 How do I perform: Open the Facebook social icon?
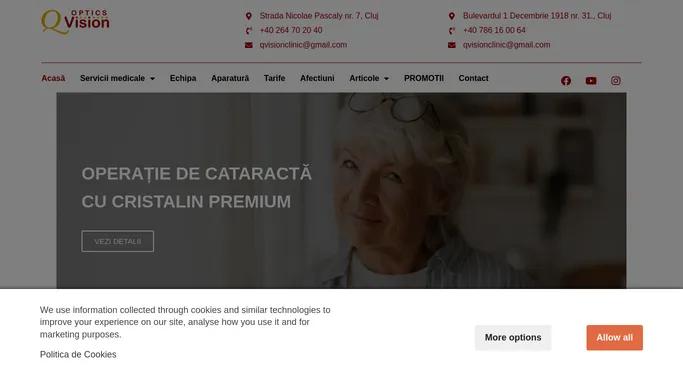click(x=566, y=81)
